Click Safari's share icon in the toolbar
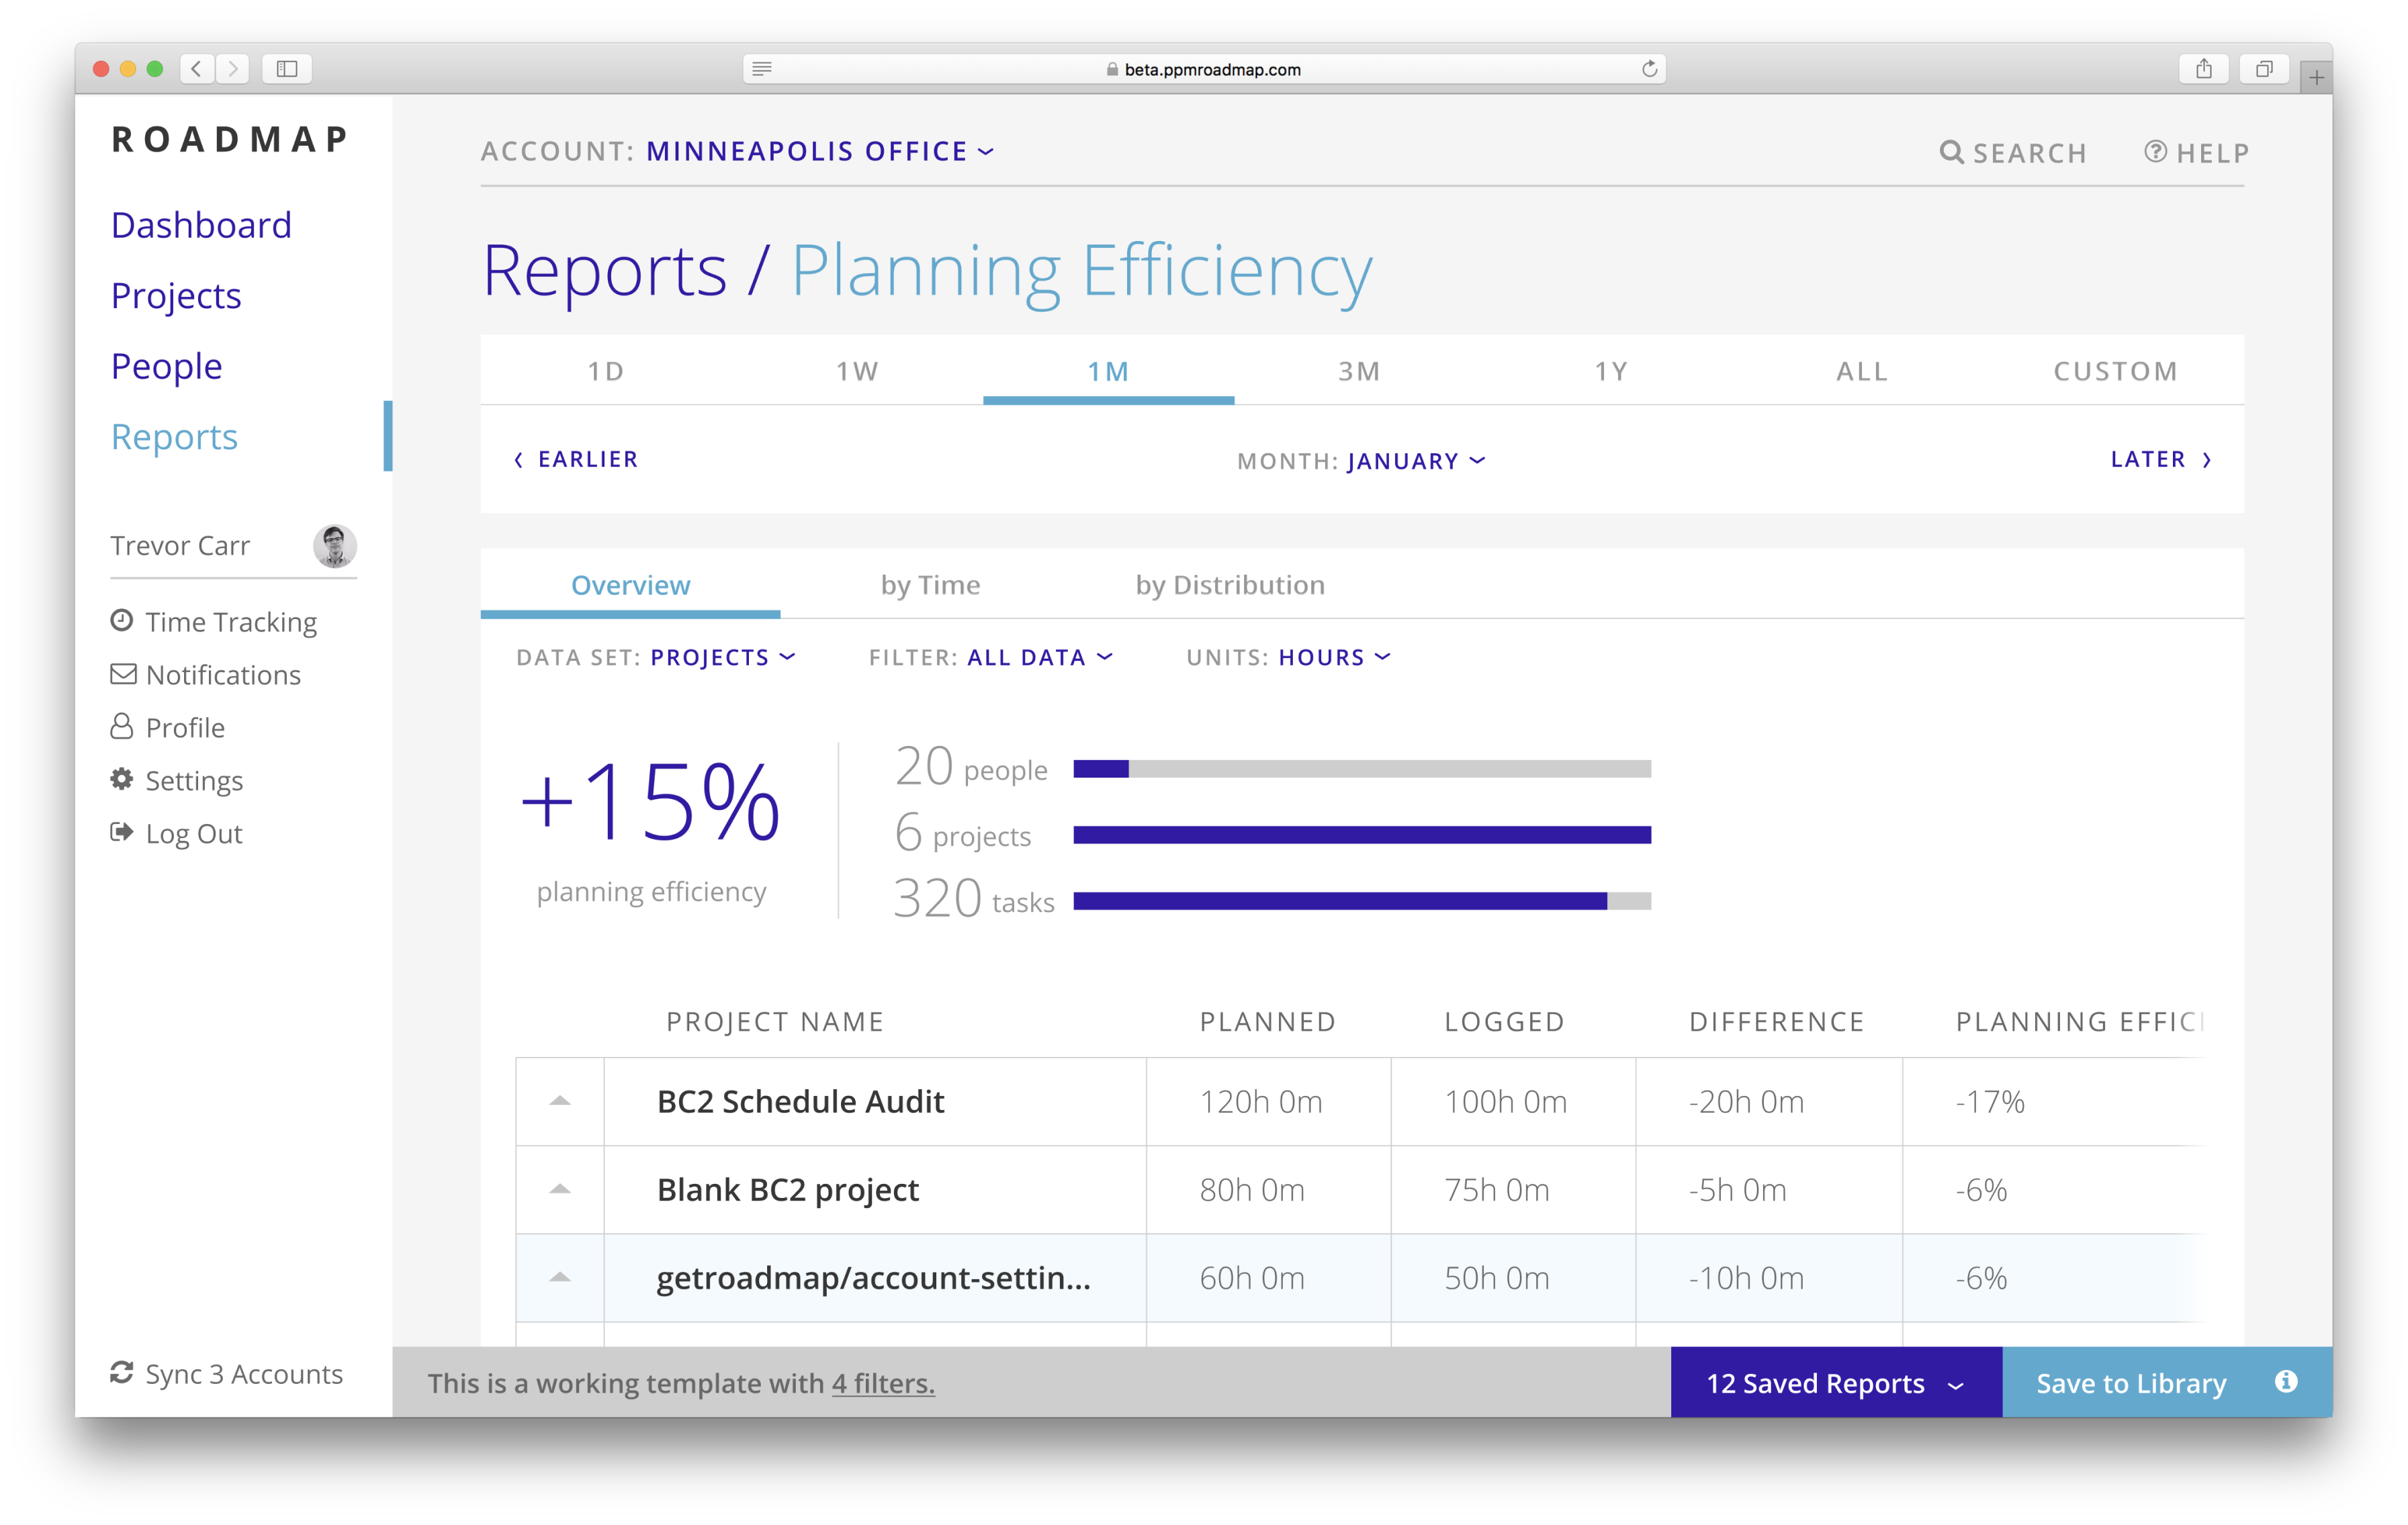Screen dimensions: 2408x1525 [x=2203, y=69]
